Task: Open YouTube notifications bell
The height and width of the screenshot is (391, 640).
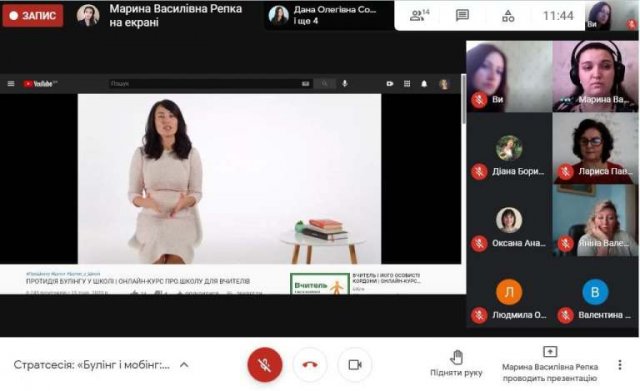Action: coord(424,84)
